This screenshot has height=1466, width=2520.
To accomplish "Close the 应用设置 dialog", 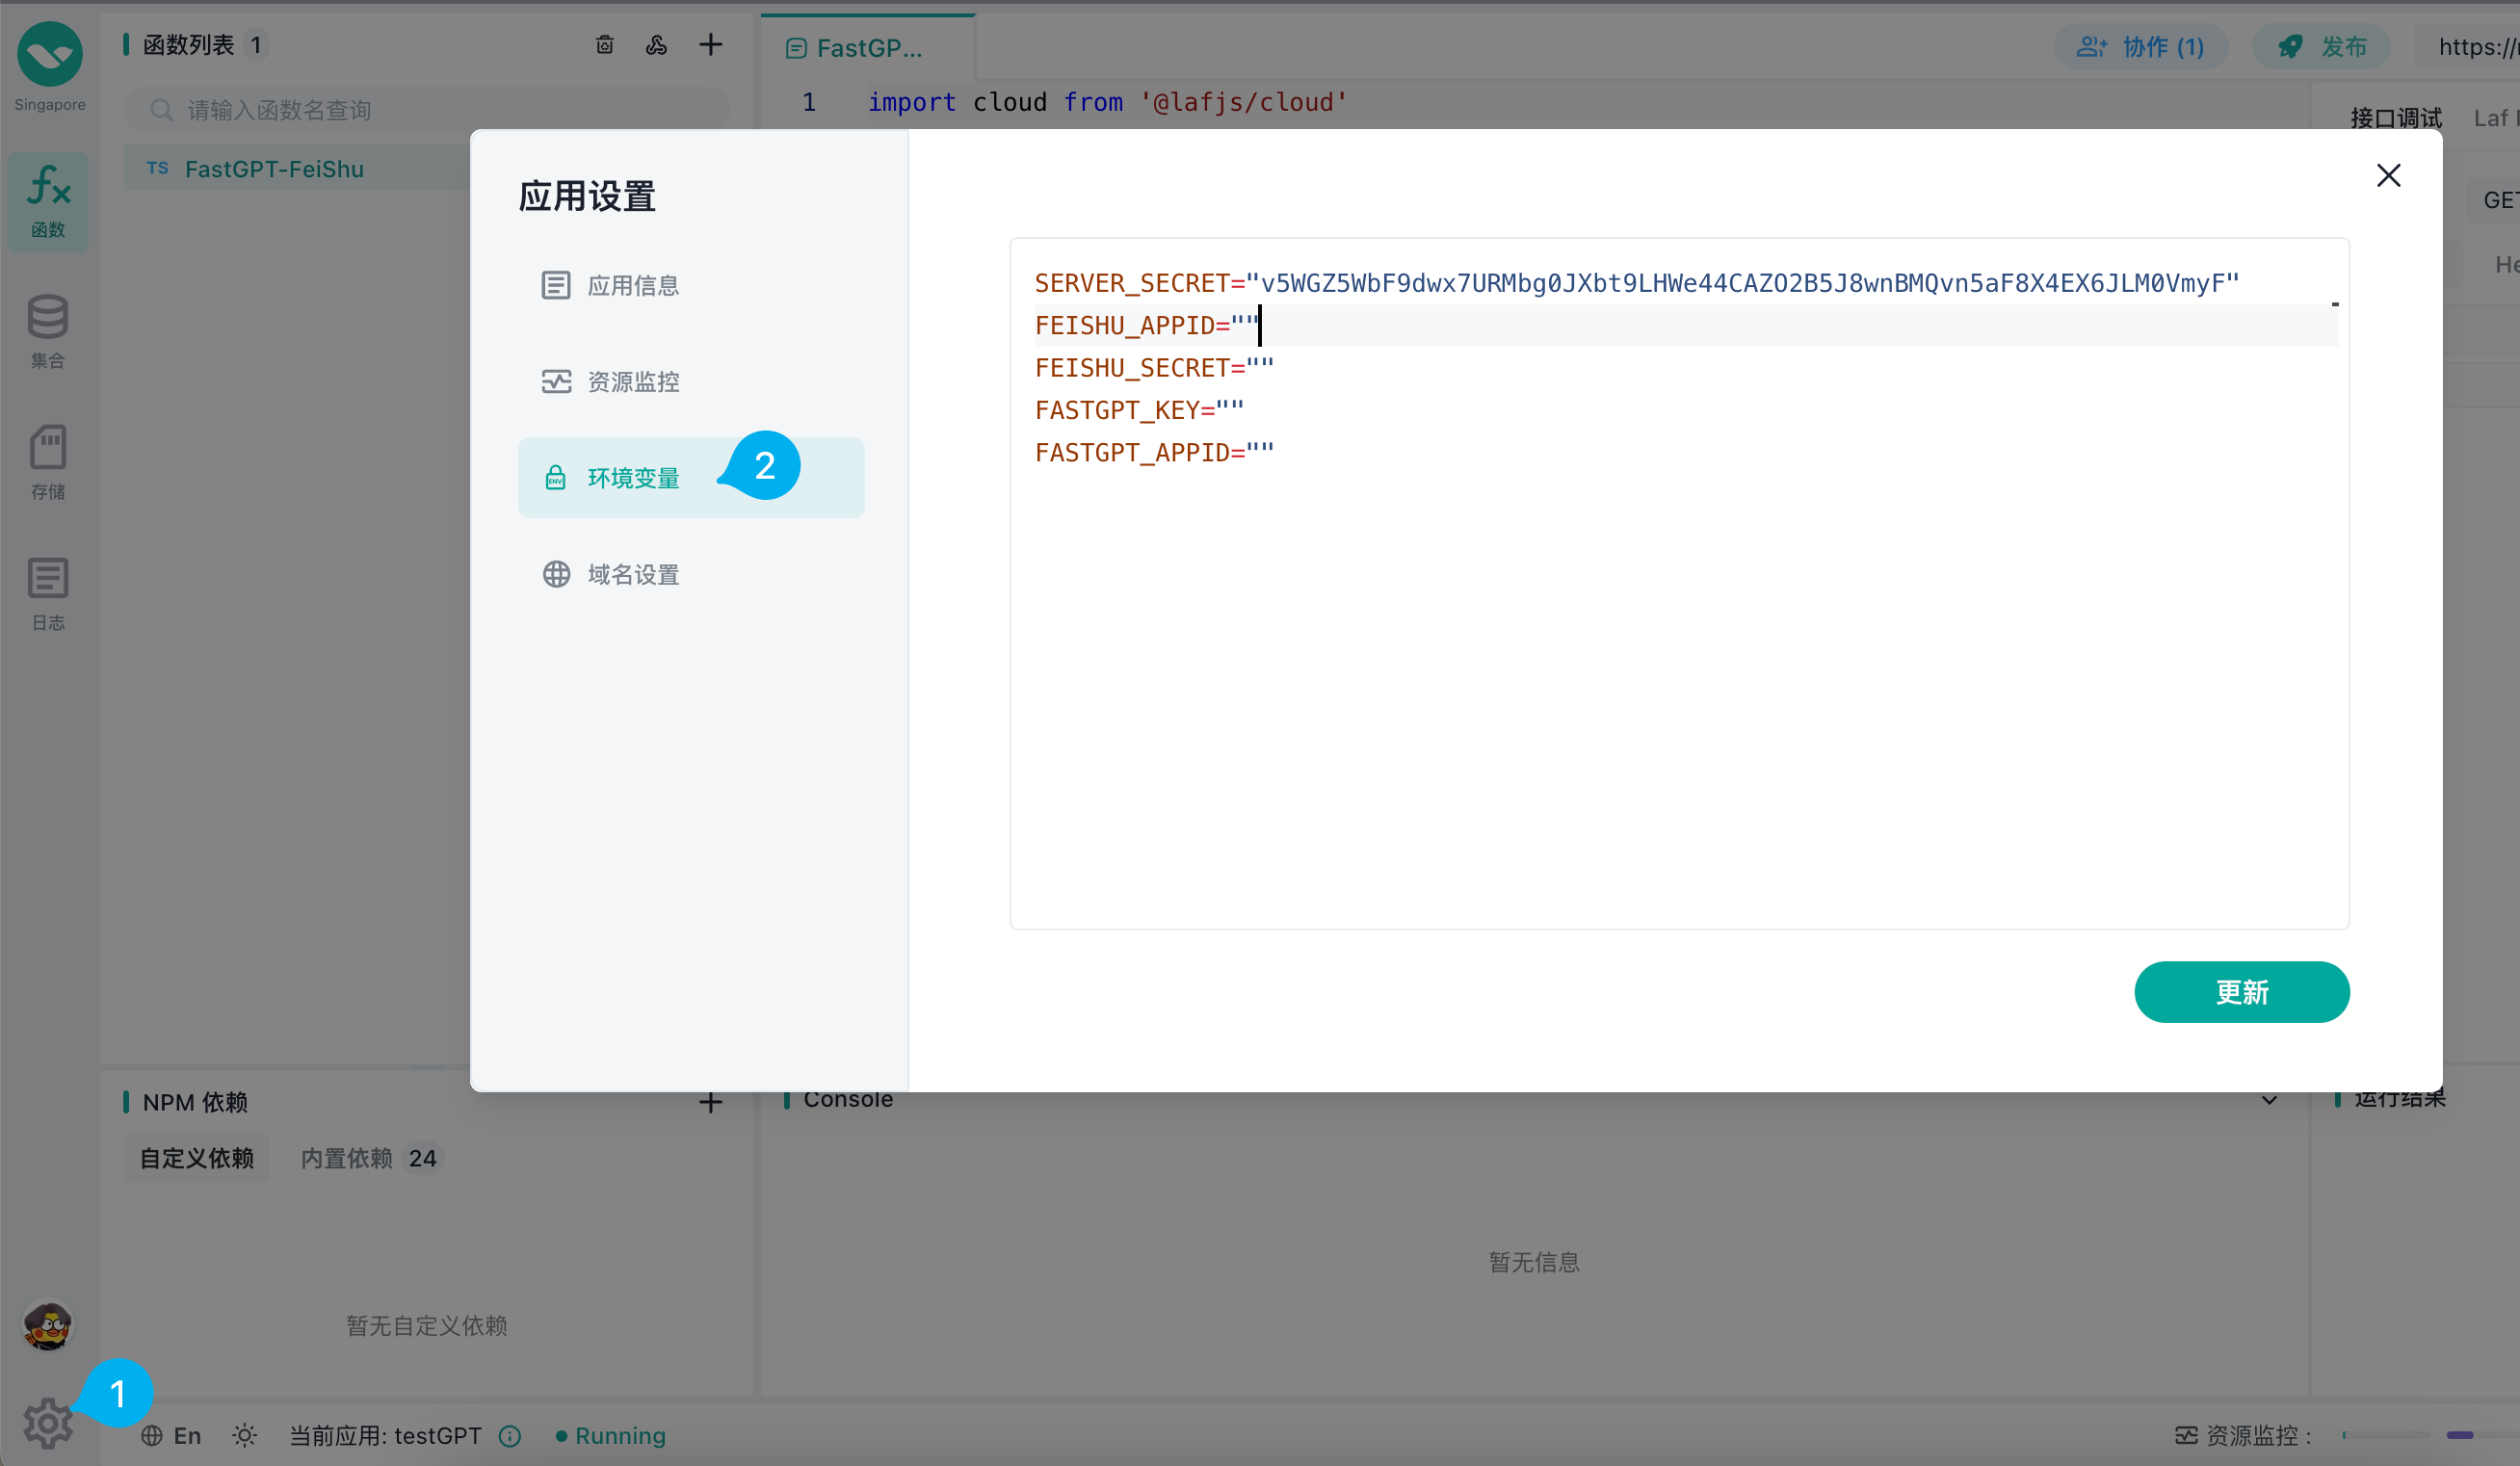I will [2388, 175].
